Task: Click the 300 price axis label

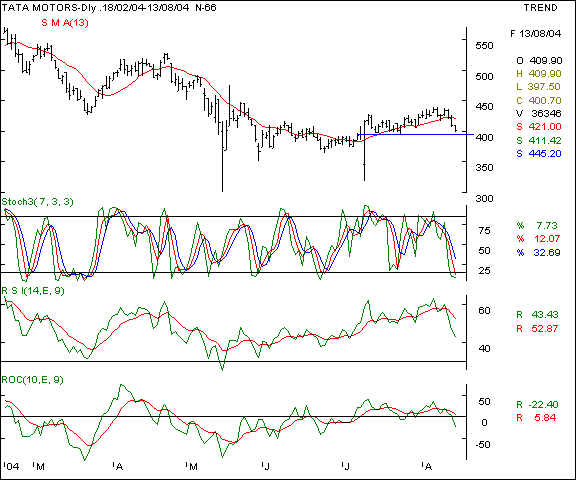Action: point(484,199)
